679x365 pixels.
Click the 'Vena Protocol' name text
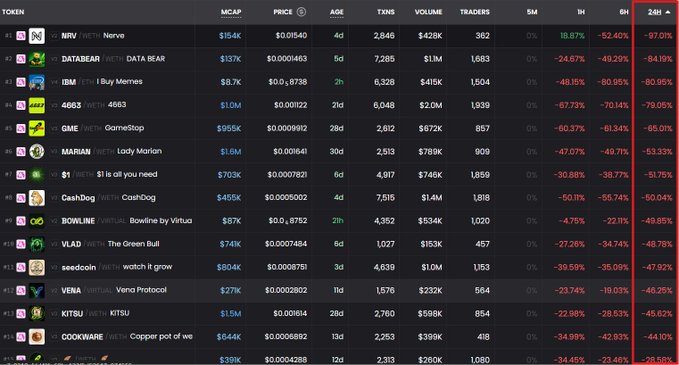[x=141, y=290]
